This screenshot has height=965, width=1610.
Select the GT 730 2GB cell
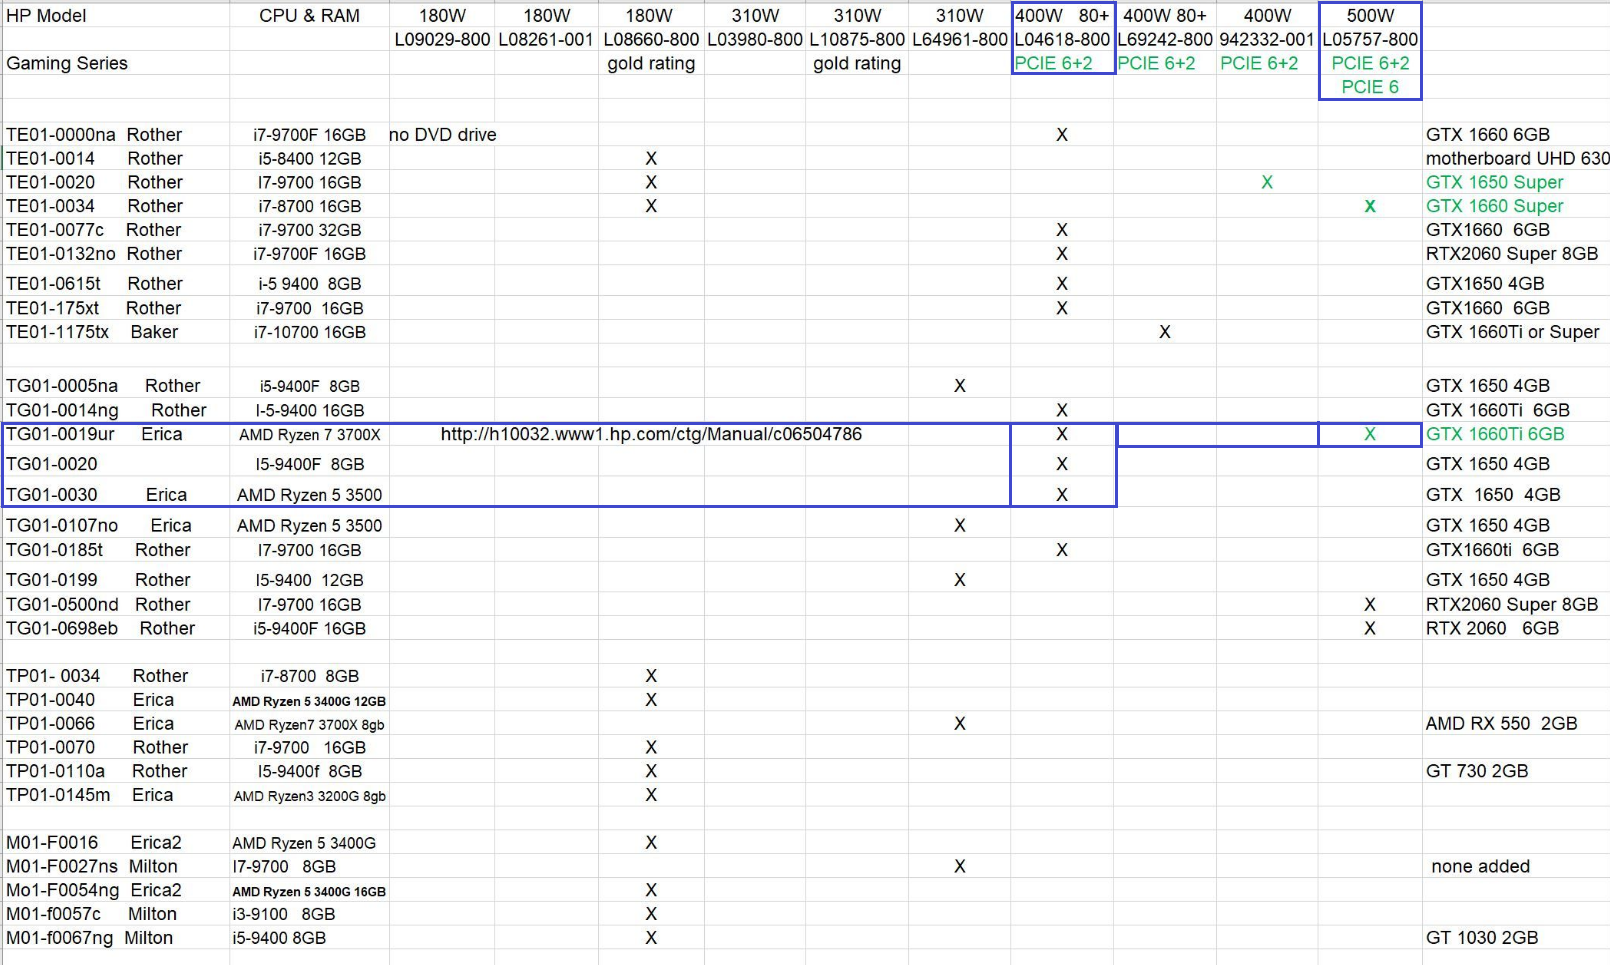click(1476, 771)
